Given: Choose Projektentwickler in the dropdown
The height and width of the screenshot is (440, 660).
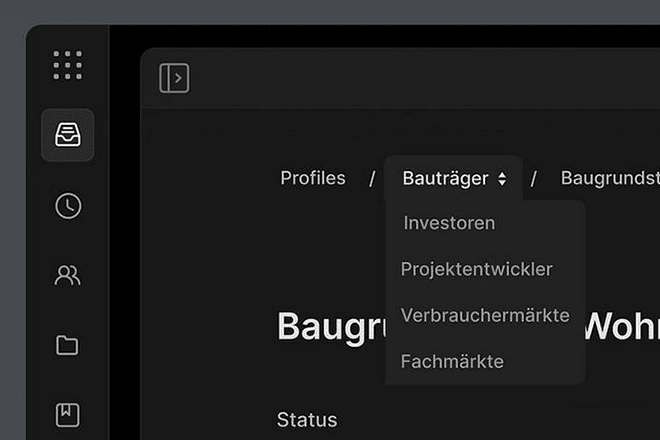Looking at the screenshot, I should (476, 269).
